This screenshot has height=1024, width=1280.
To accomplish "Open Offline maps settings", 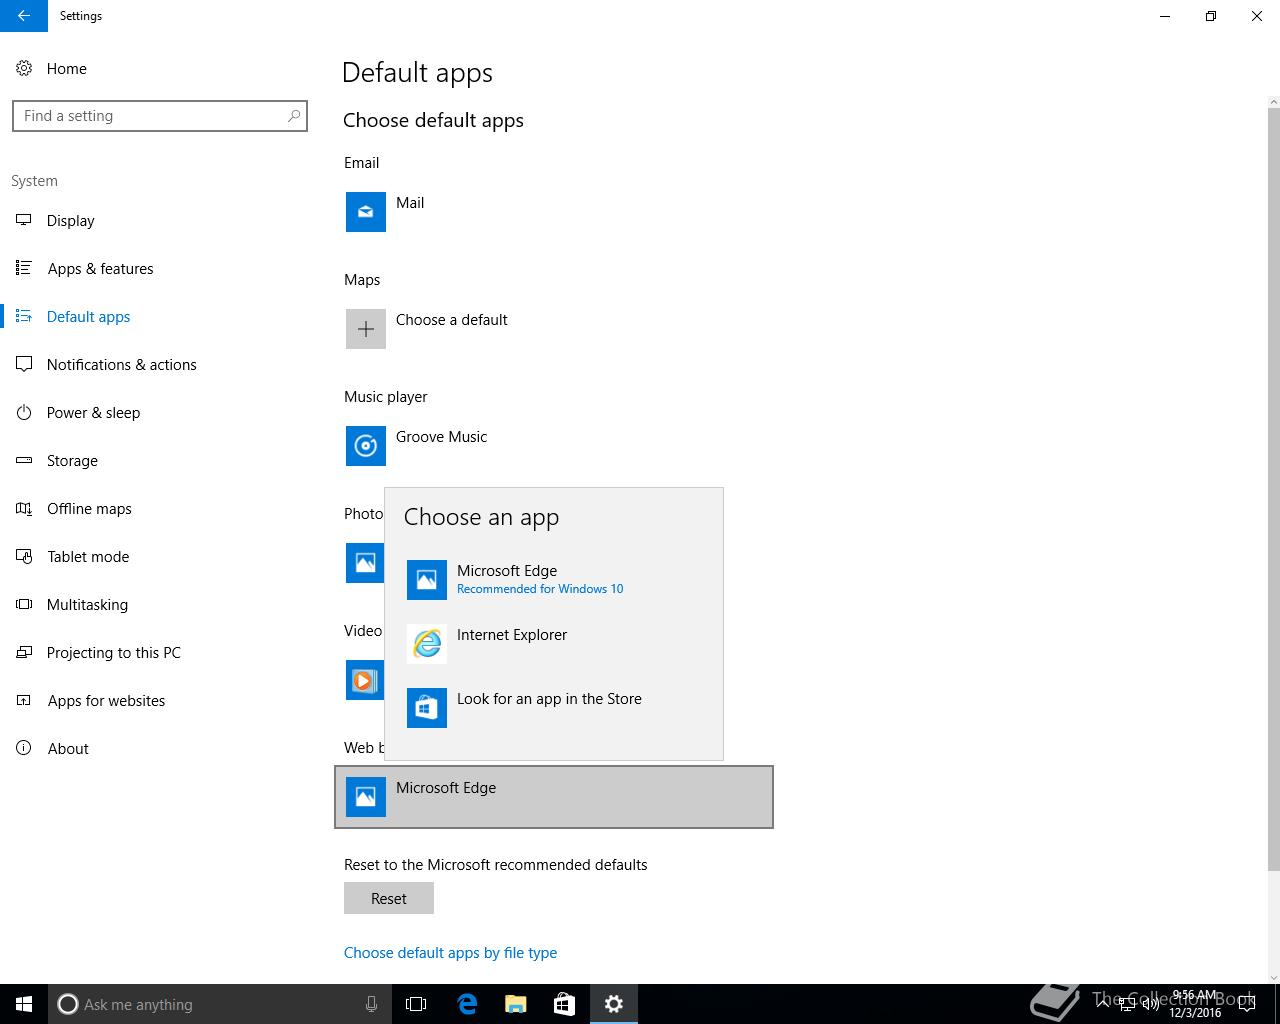I will (89, 509).
